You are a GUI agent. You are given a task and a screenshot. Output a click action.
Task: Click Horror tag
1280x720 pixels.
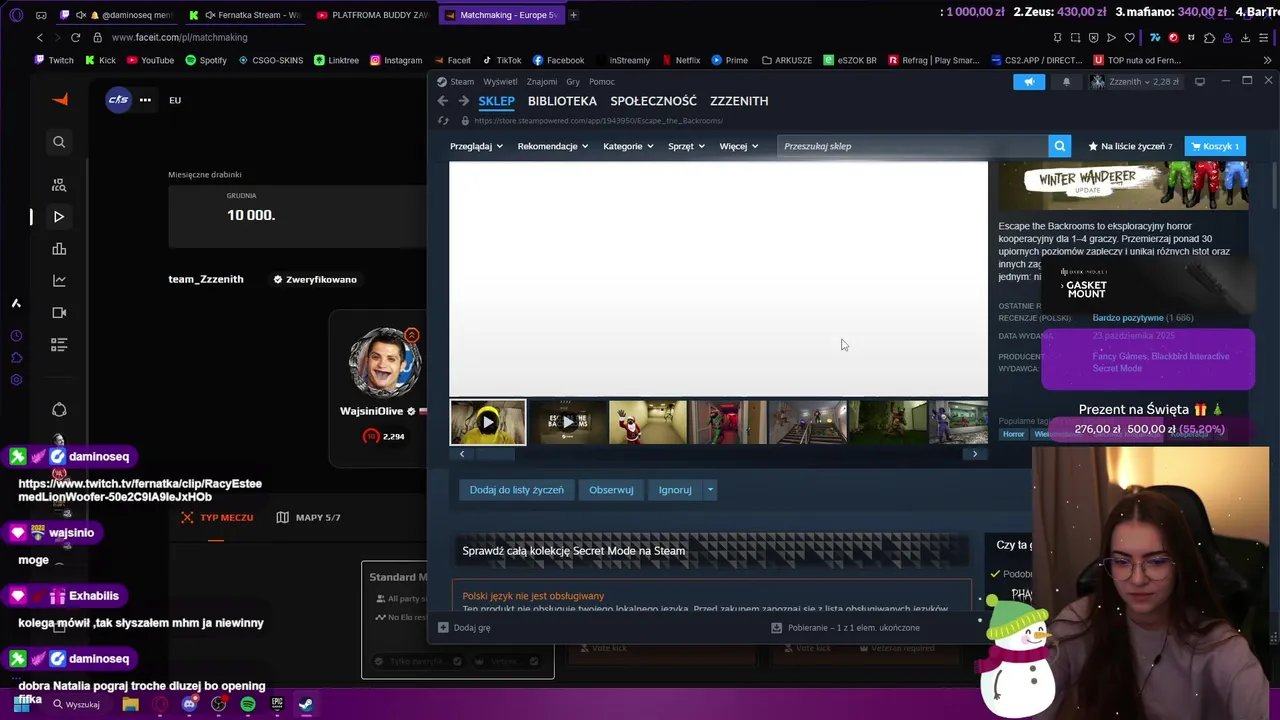click(x=1014, y=434)
